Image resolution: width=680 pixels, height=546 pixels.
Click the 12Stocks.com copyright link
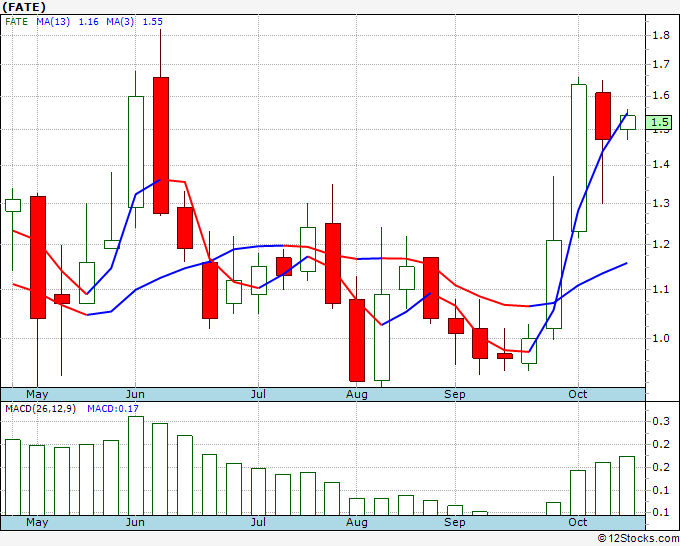pyautogui.click(x=638, y=538)
